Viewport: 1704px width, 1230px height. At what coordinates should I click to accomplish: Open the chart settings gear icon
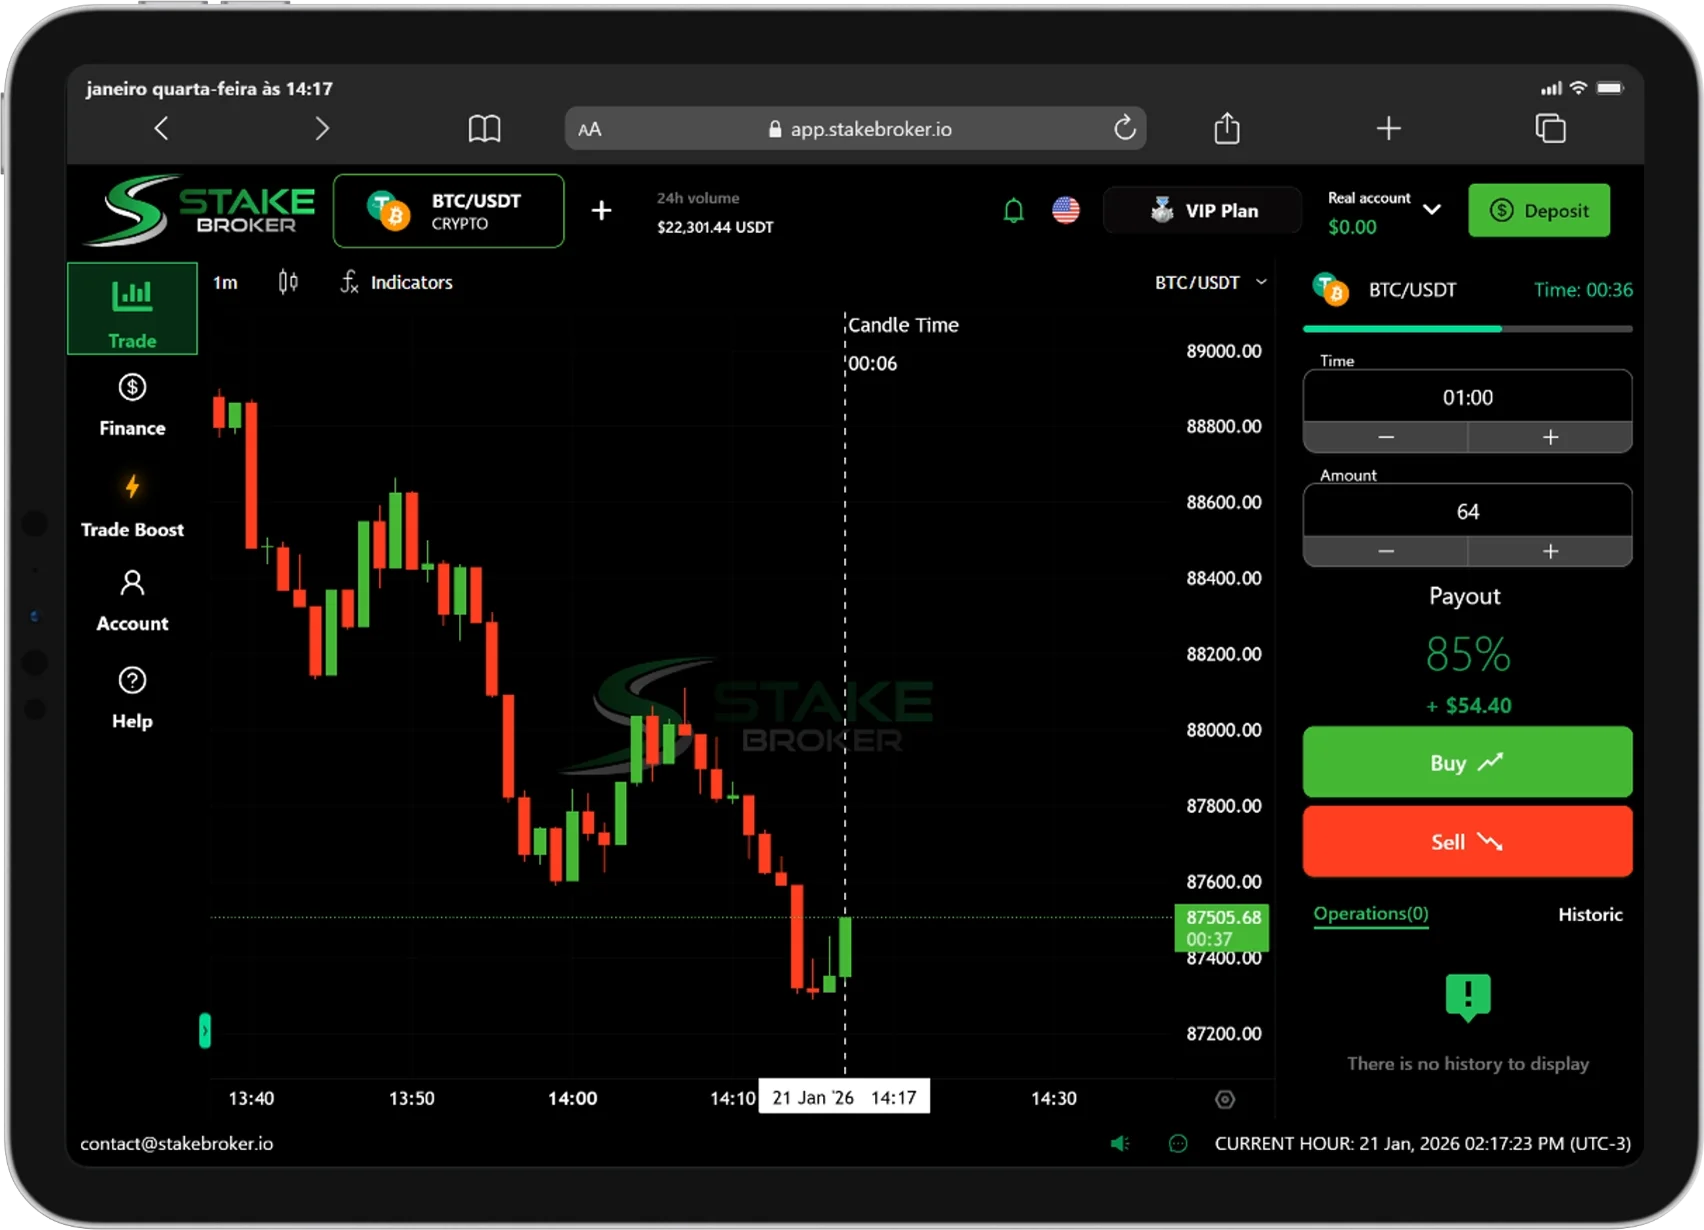1225,1099
